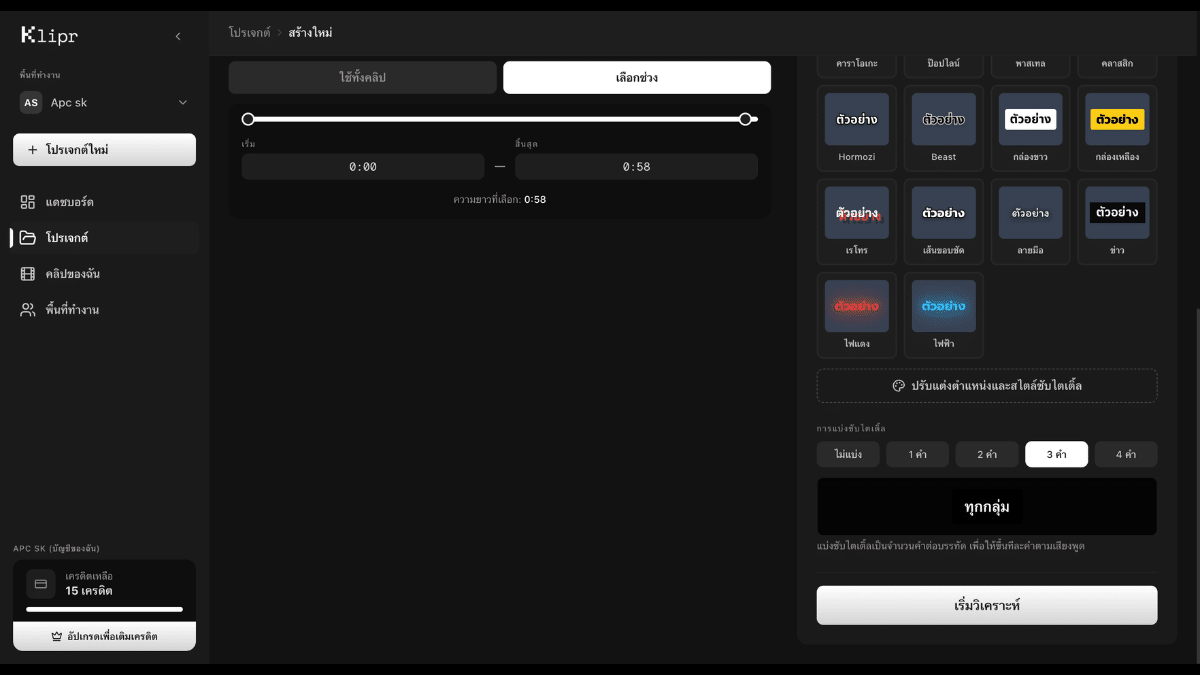Click the end handle of range slider
The width and height of the screenshot is (1200, 675).
[x=745, y=119]
